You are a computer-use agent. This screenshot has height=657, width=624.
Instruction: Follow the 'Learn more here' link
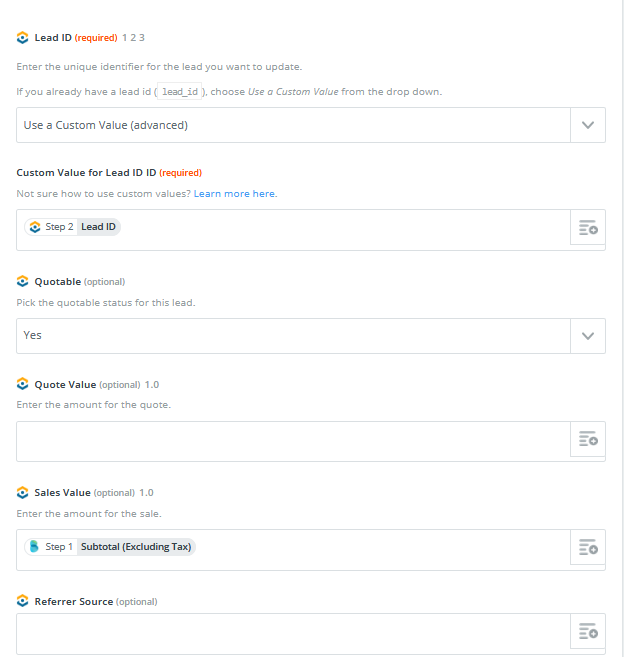(x=234, y=194)
